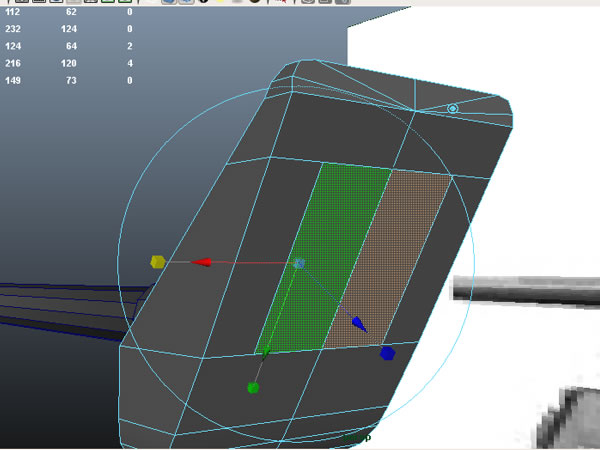The image size is (600, 450).
Task: Select the yellow cube scale handle
Action: point(158,262)
